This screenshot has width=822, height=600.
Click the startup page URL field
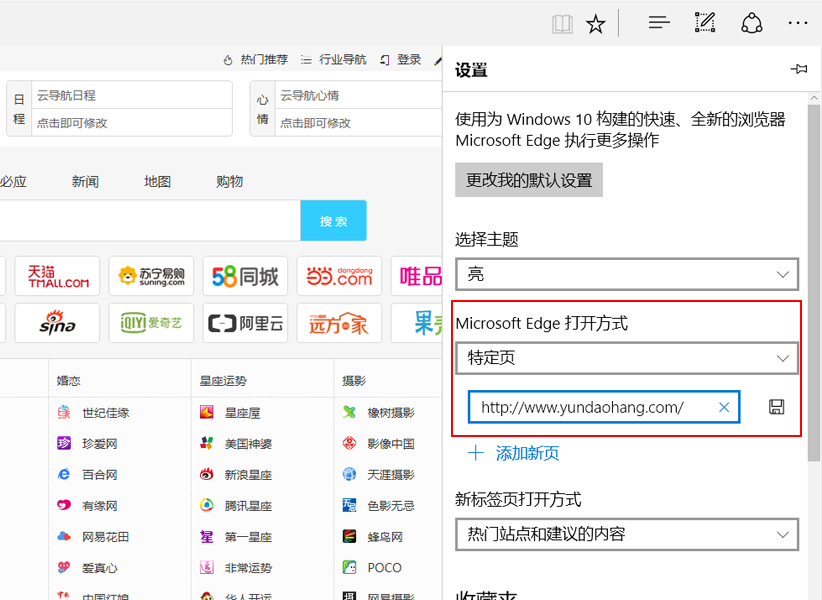[604, 407]
